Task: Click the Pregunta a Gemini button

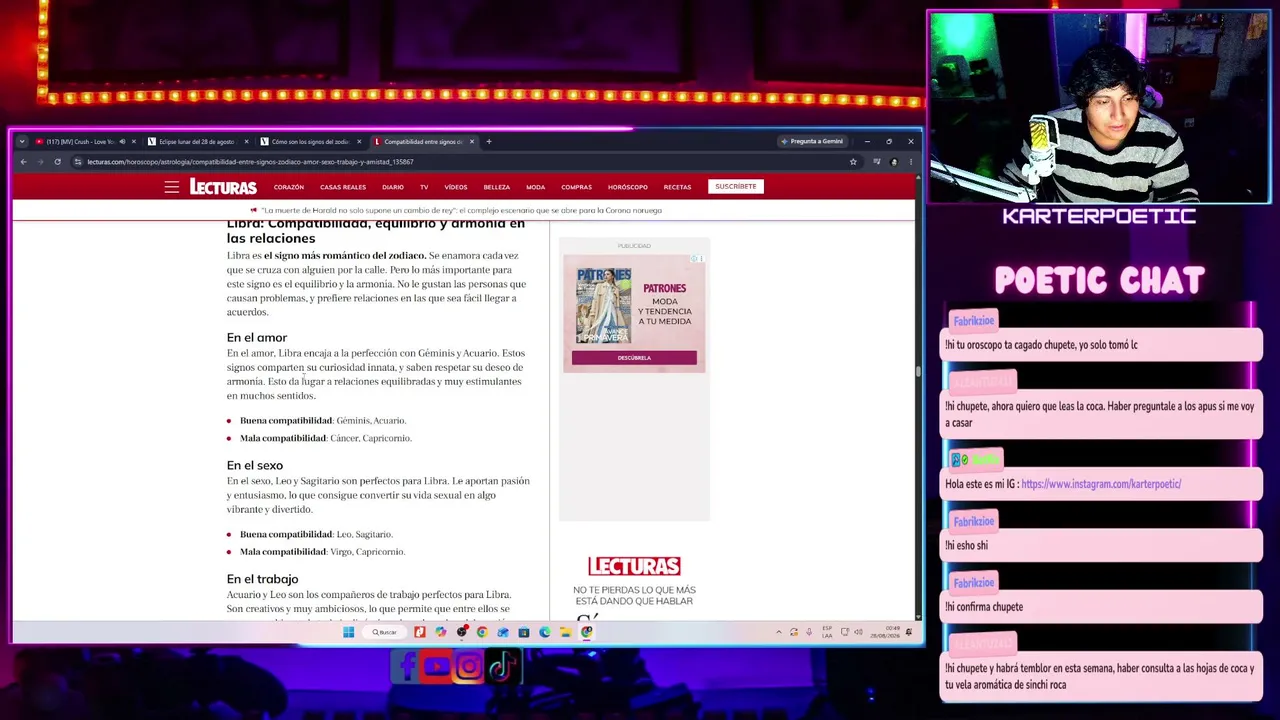Action: [813, 142]
